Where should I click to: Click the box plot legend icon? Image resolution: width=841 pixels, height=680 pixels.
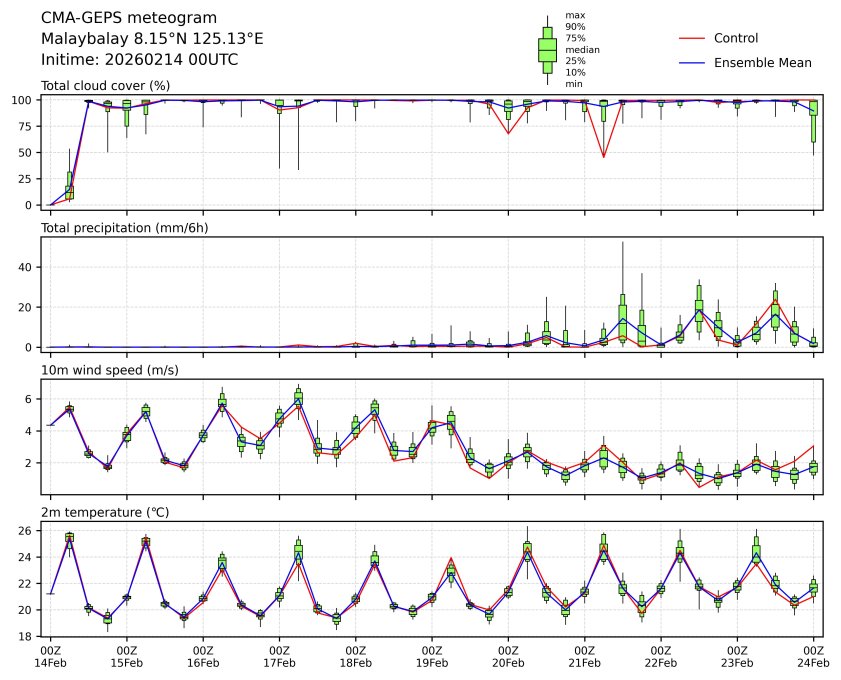547,50
